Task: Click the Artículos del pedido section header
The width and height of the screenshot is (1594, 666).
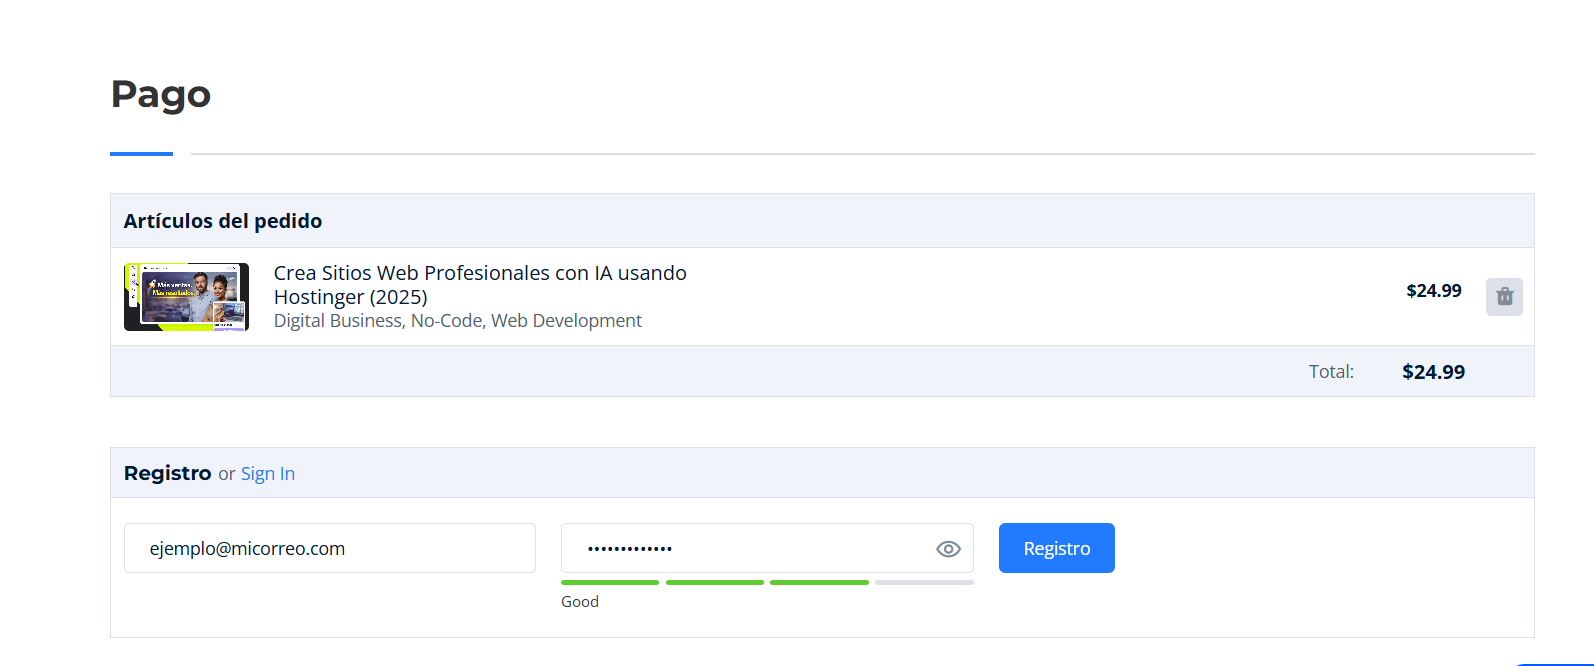Action: click(x=222, y=221)
